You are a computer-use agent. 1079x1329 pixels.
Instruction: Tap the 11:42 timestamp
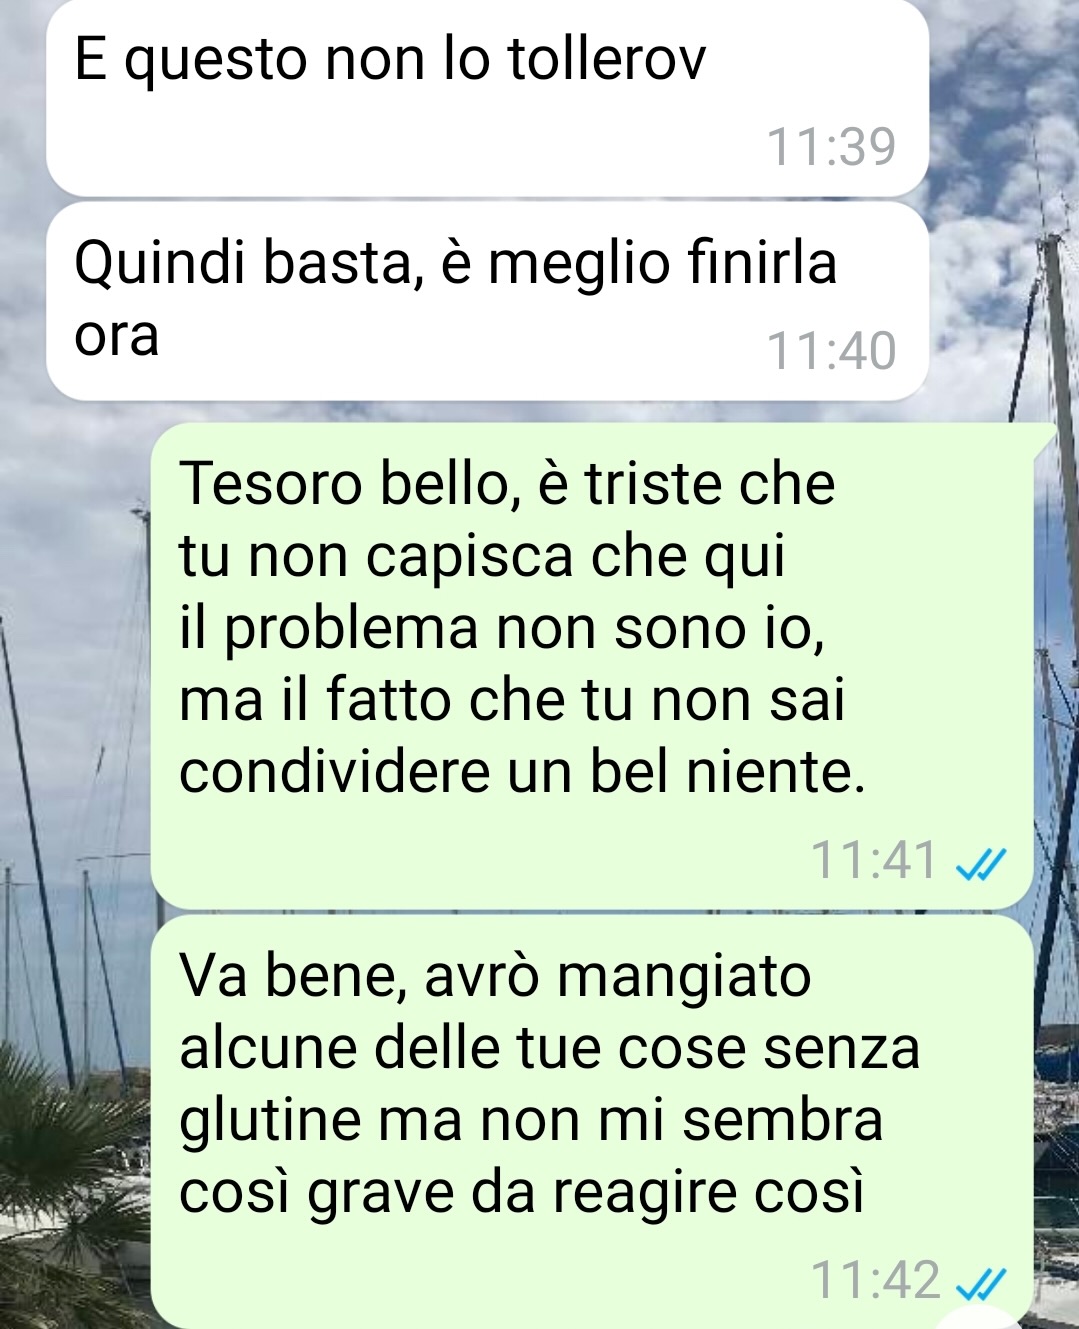874,1280
